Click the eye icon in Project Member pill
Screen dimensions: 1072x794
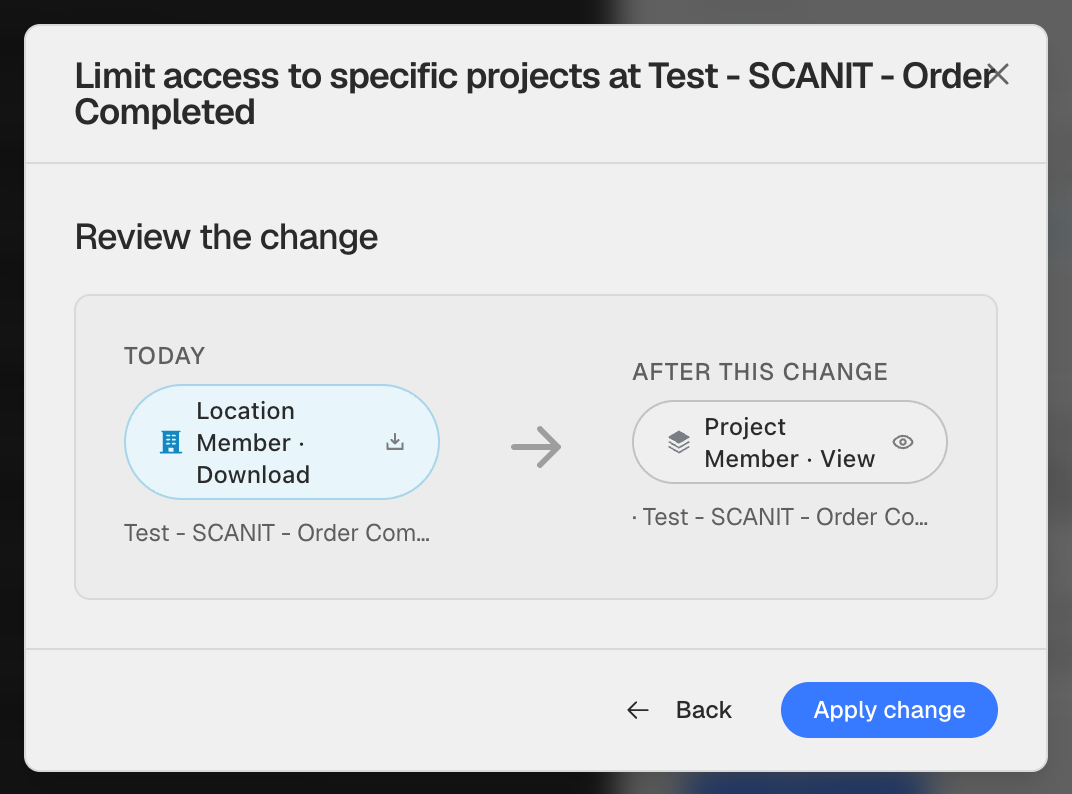(902, 442)
